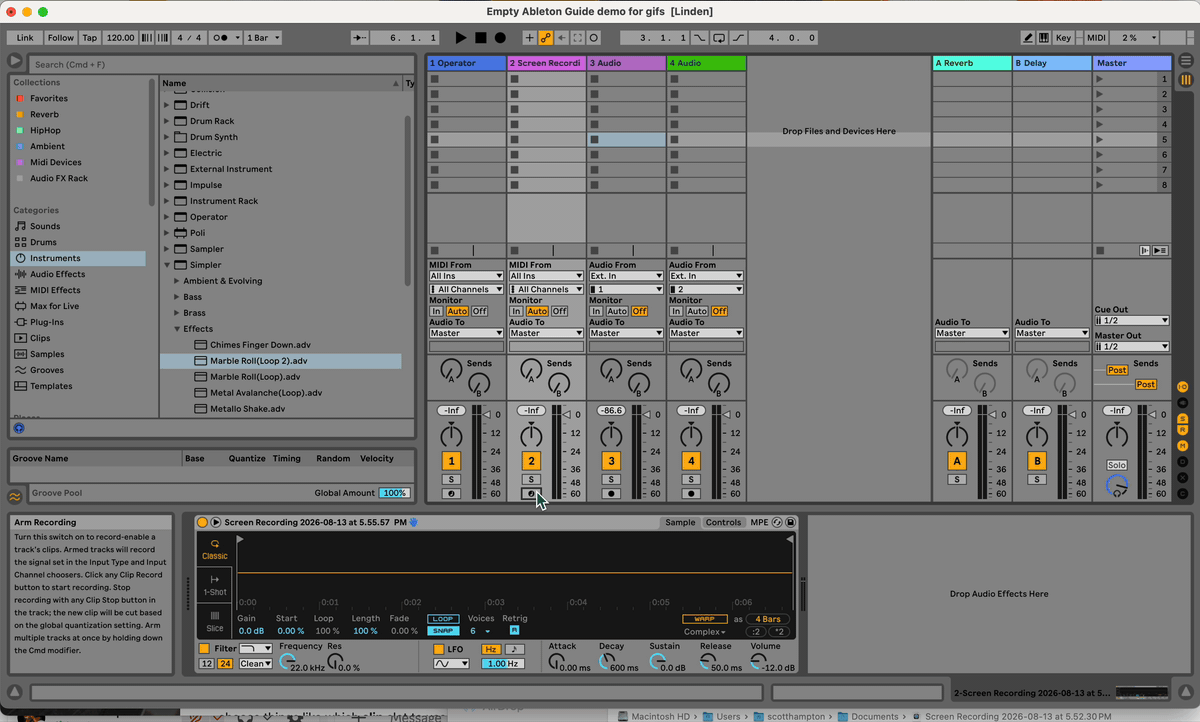
Task: Toggle the Session Record circle button
Action: point(594,38)
